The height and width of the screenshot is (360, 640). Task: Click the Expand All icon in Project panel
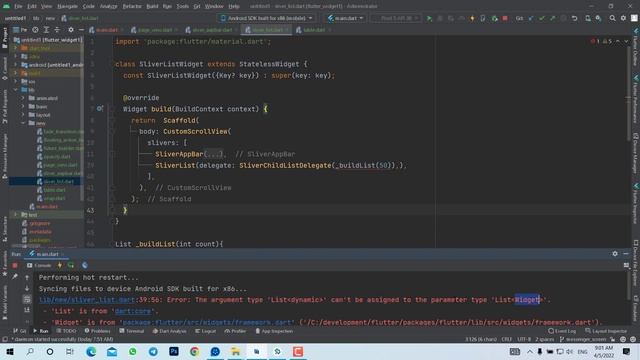[46, 30]
